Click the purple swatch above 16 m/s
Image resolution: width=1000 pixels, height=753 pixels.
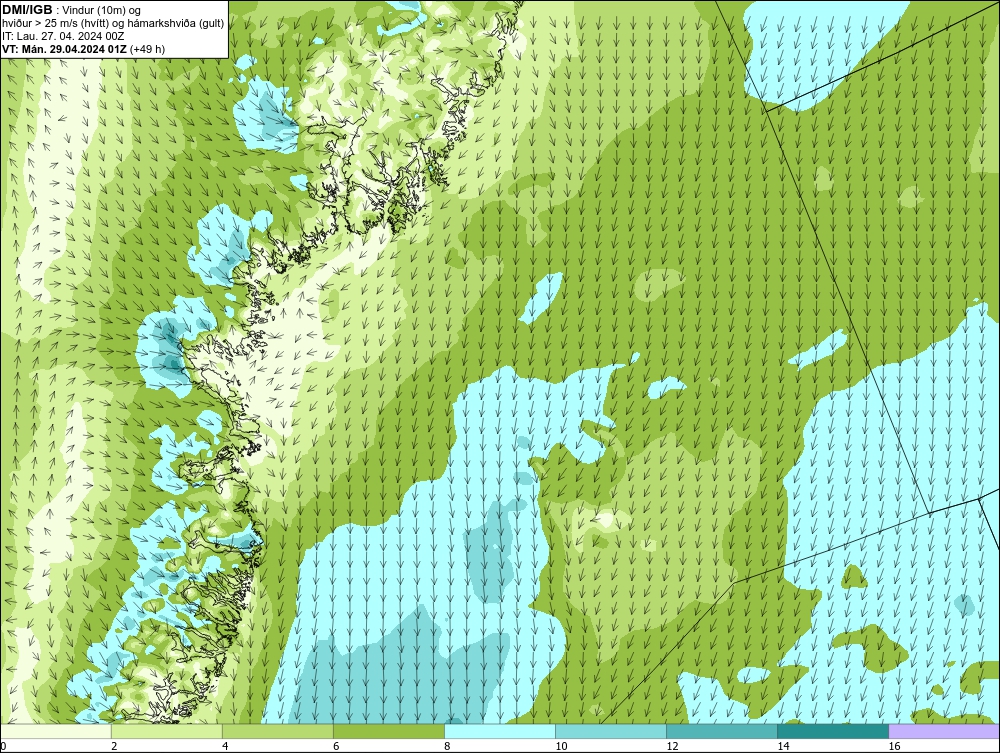coord(944,731)
